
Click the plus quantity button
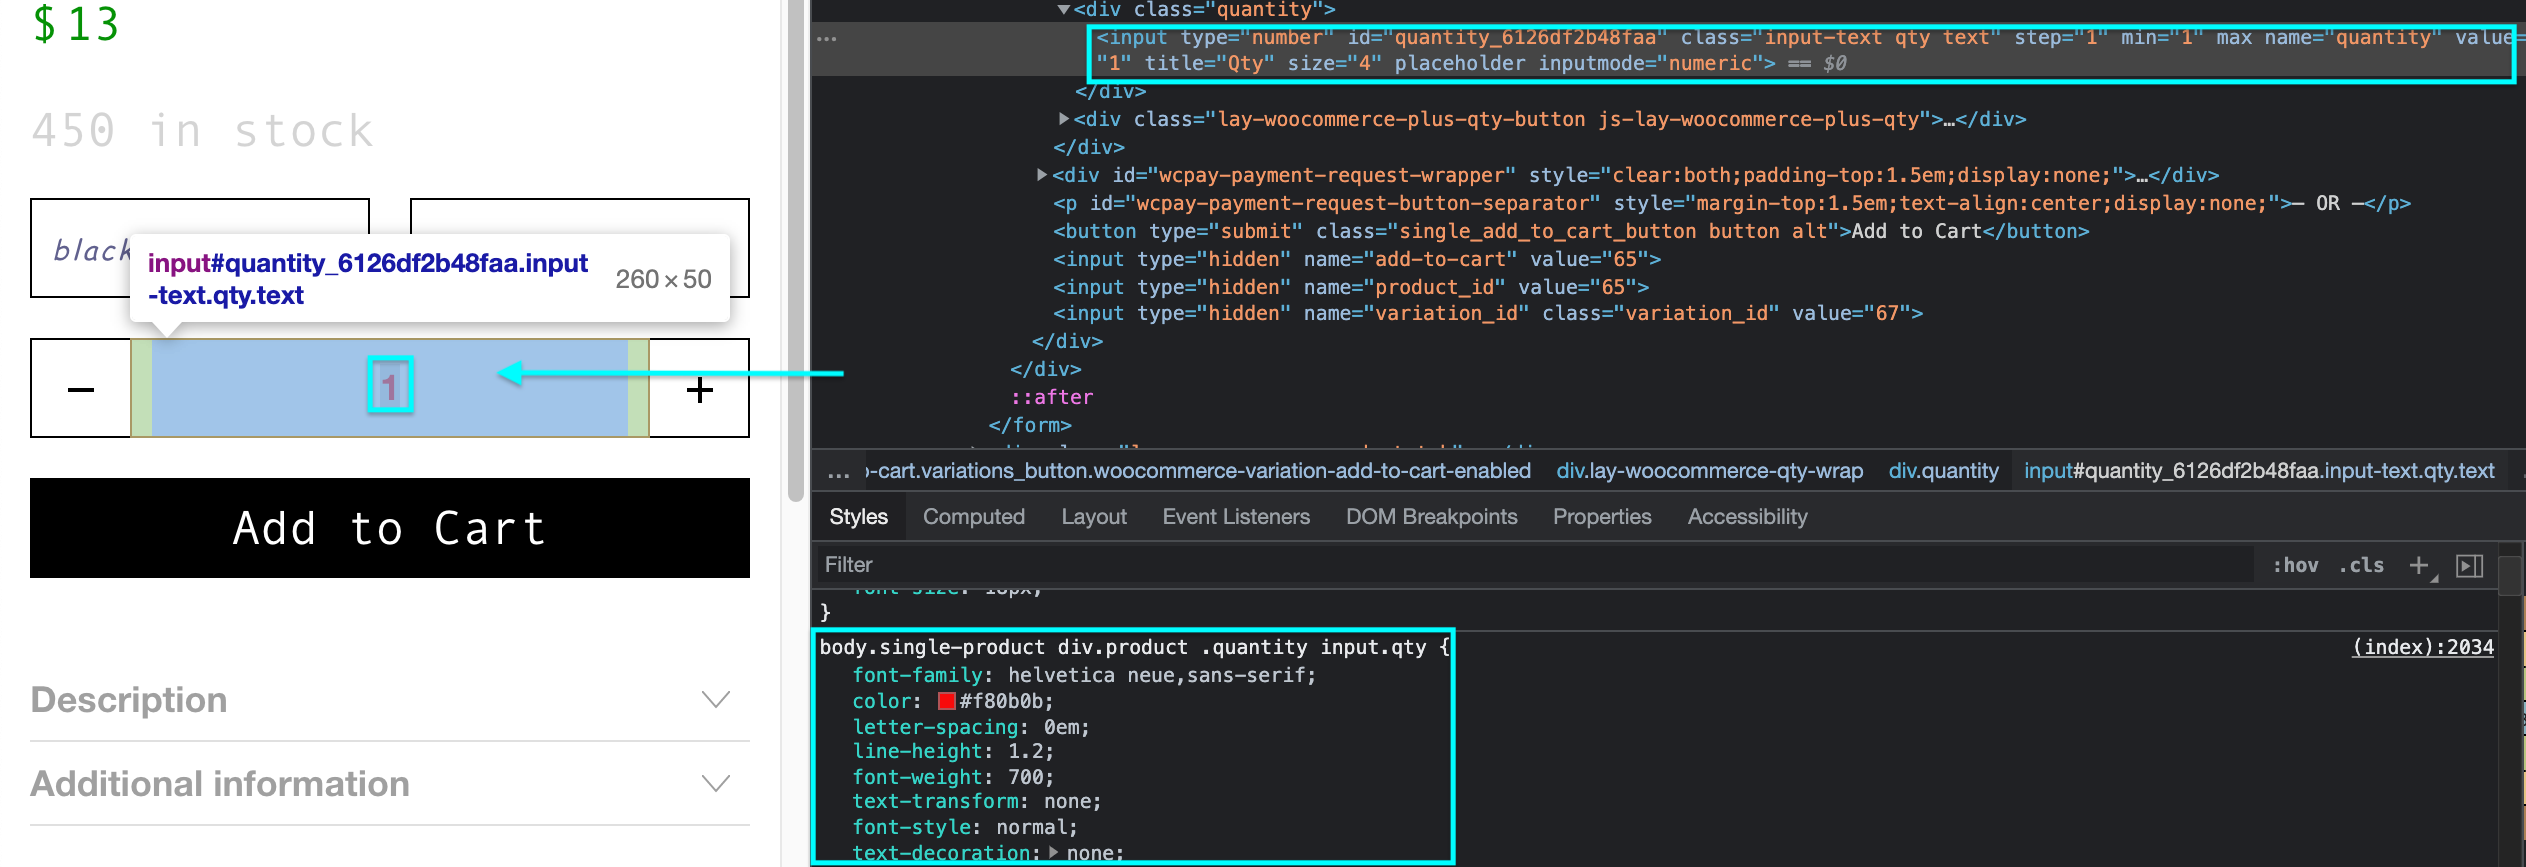700,388
